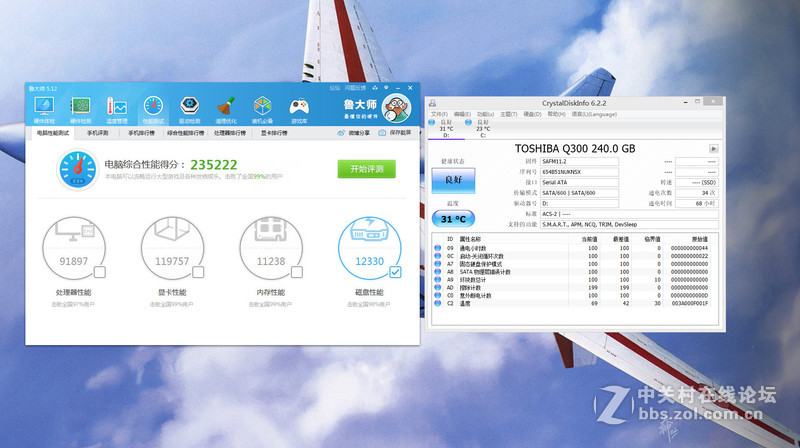
Task: Open 硬件检测 hardware detection icon
Action: pos(81,110)
